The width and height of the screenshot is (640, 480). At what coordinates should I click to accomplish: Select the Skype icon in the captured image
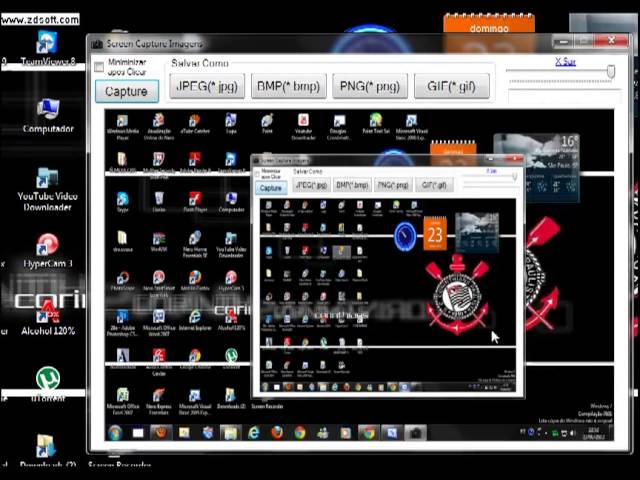point(122,202)
